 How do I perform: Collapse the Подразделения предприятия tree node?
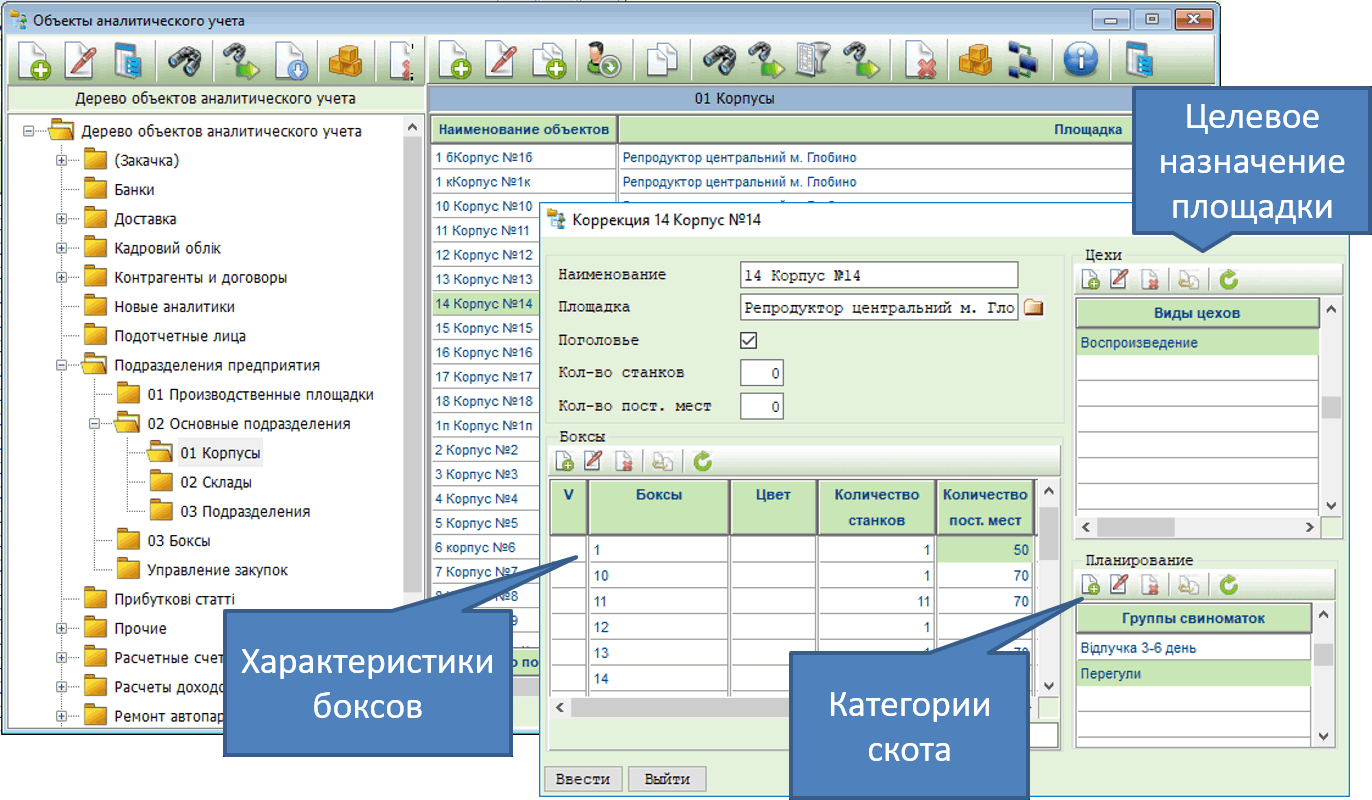tap(62, 366)
